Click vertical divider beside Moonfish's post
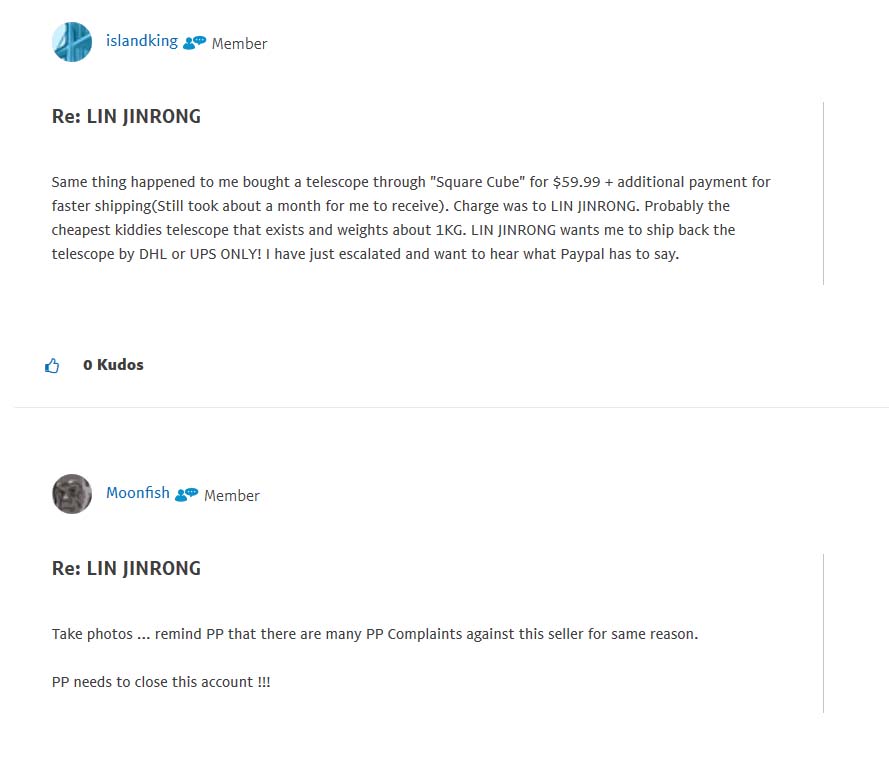Screen dimensions: 889x759 [823, 633]
